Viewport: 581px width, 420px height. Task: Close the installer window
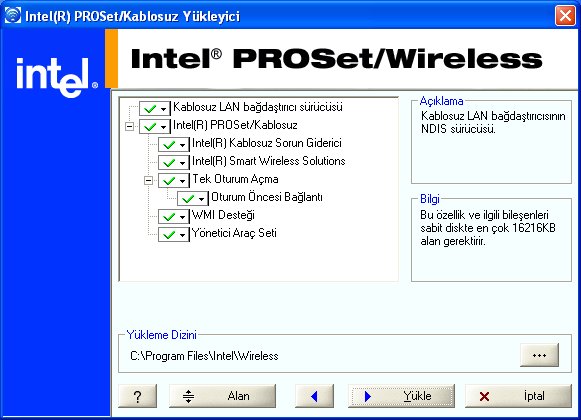(565, 16)
